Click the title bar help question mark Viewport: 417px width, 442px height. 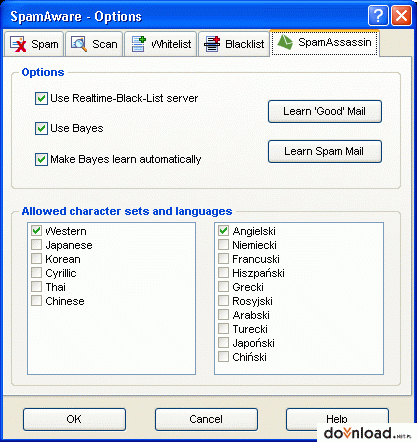[x=378, y=15]
